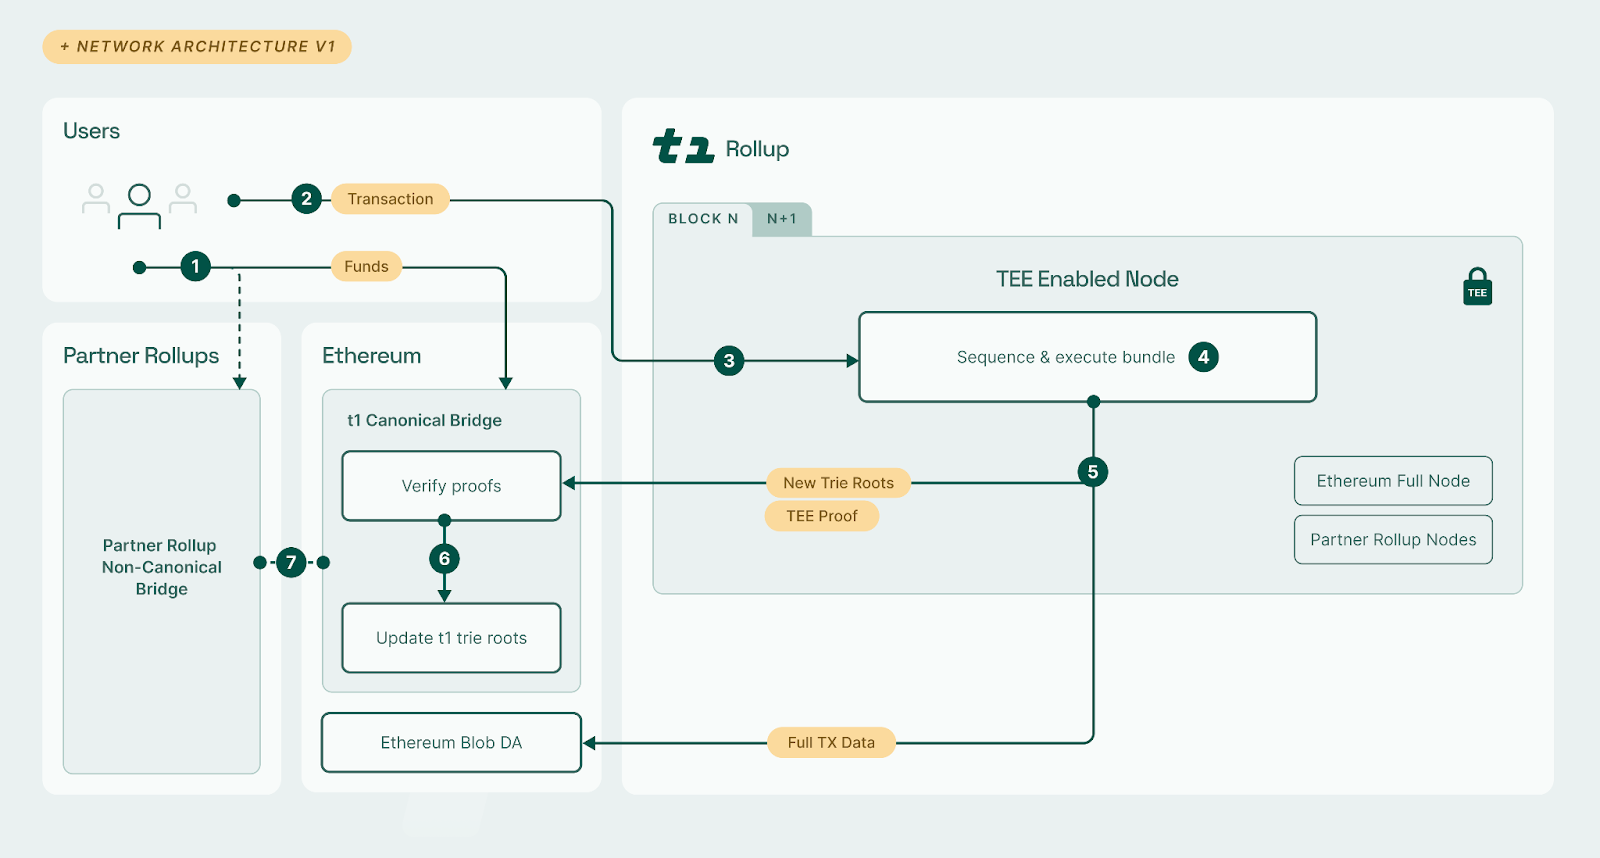Select step number 3 circle marker
Image resolution: width=1600 pixels, height=858 pixels.
click(x=729, y=361)
